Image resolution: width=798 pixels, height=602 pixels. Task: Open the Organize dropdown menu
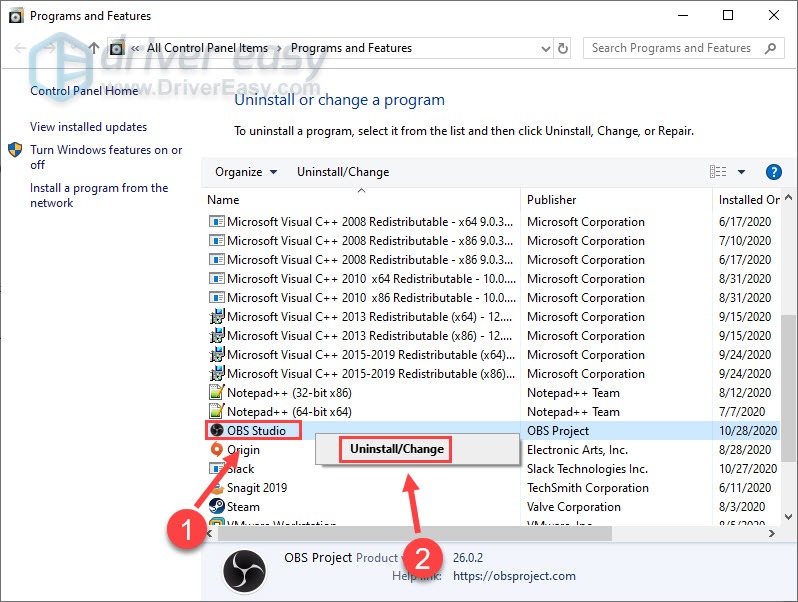(x=246, y=172)
